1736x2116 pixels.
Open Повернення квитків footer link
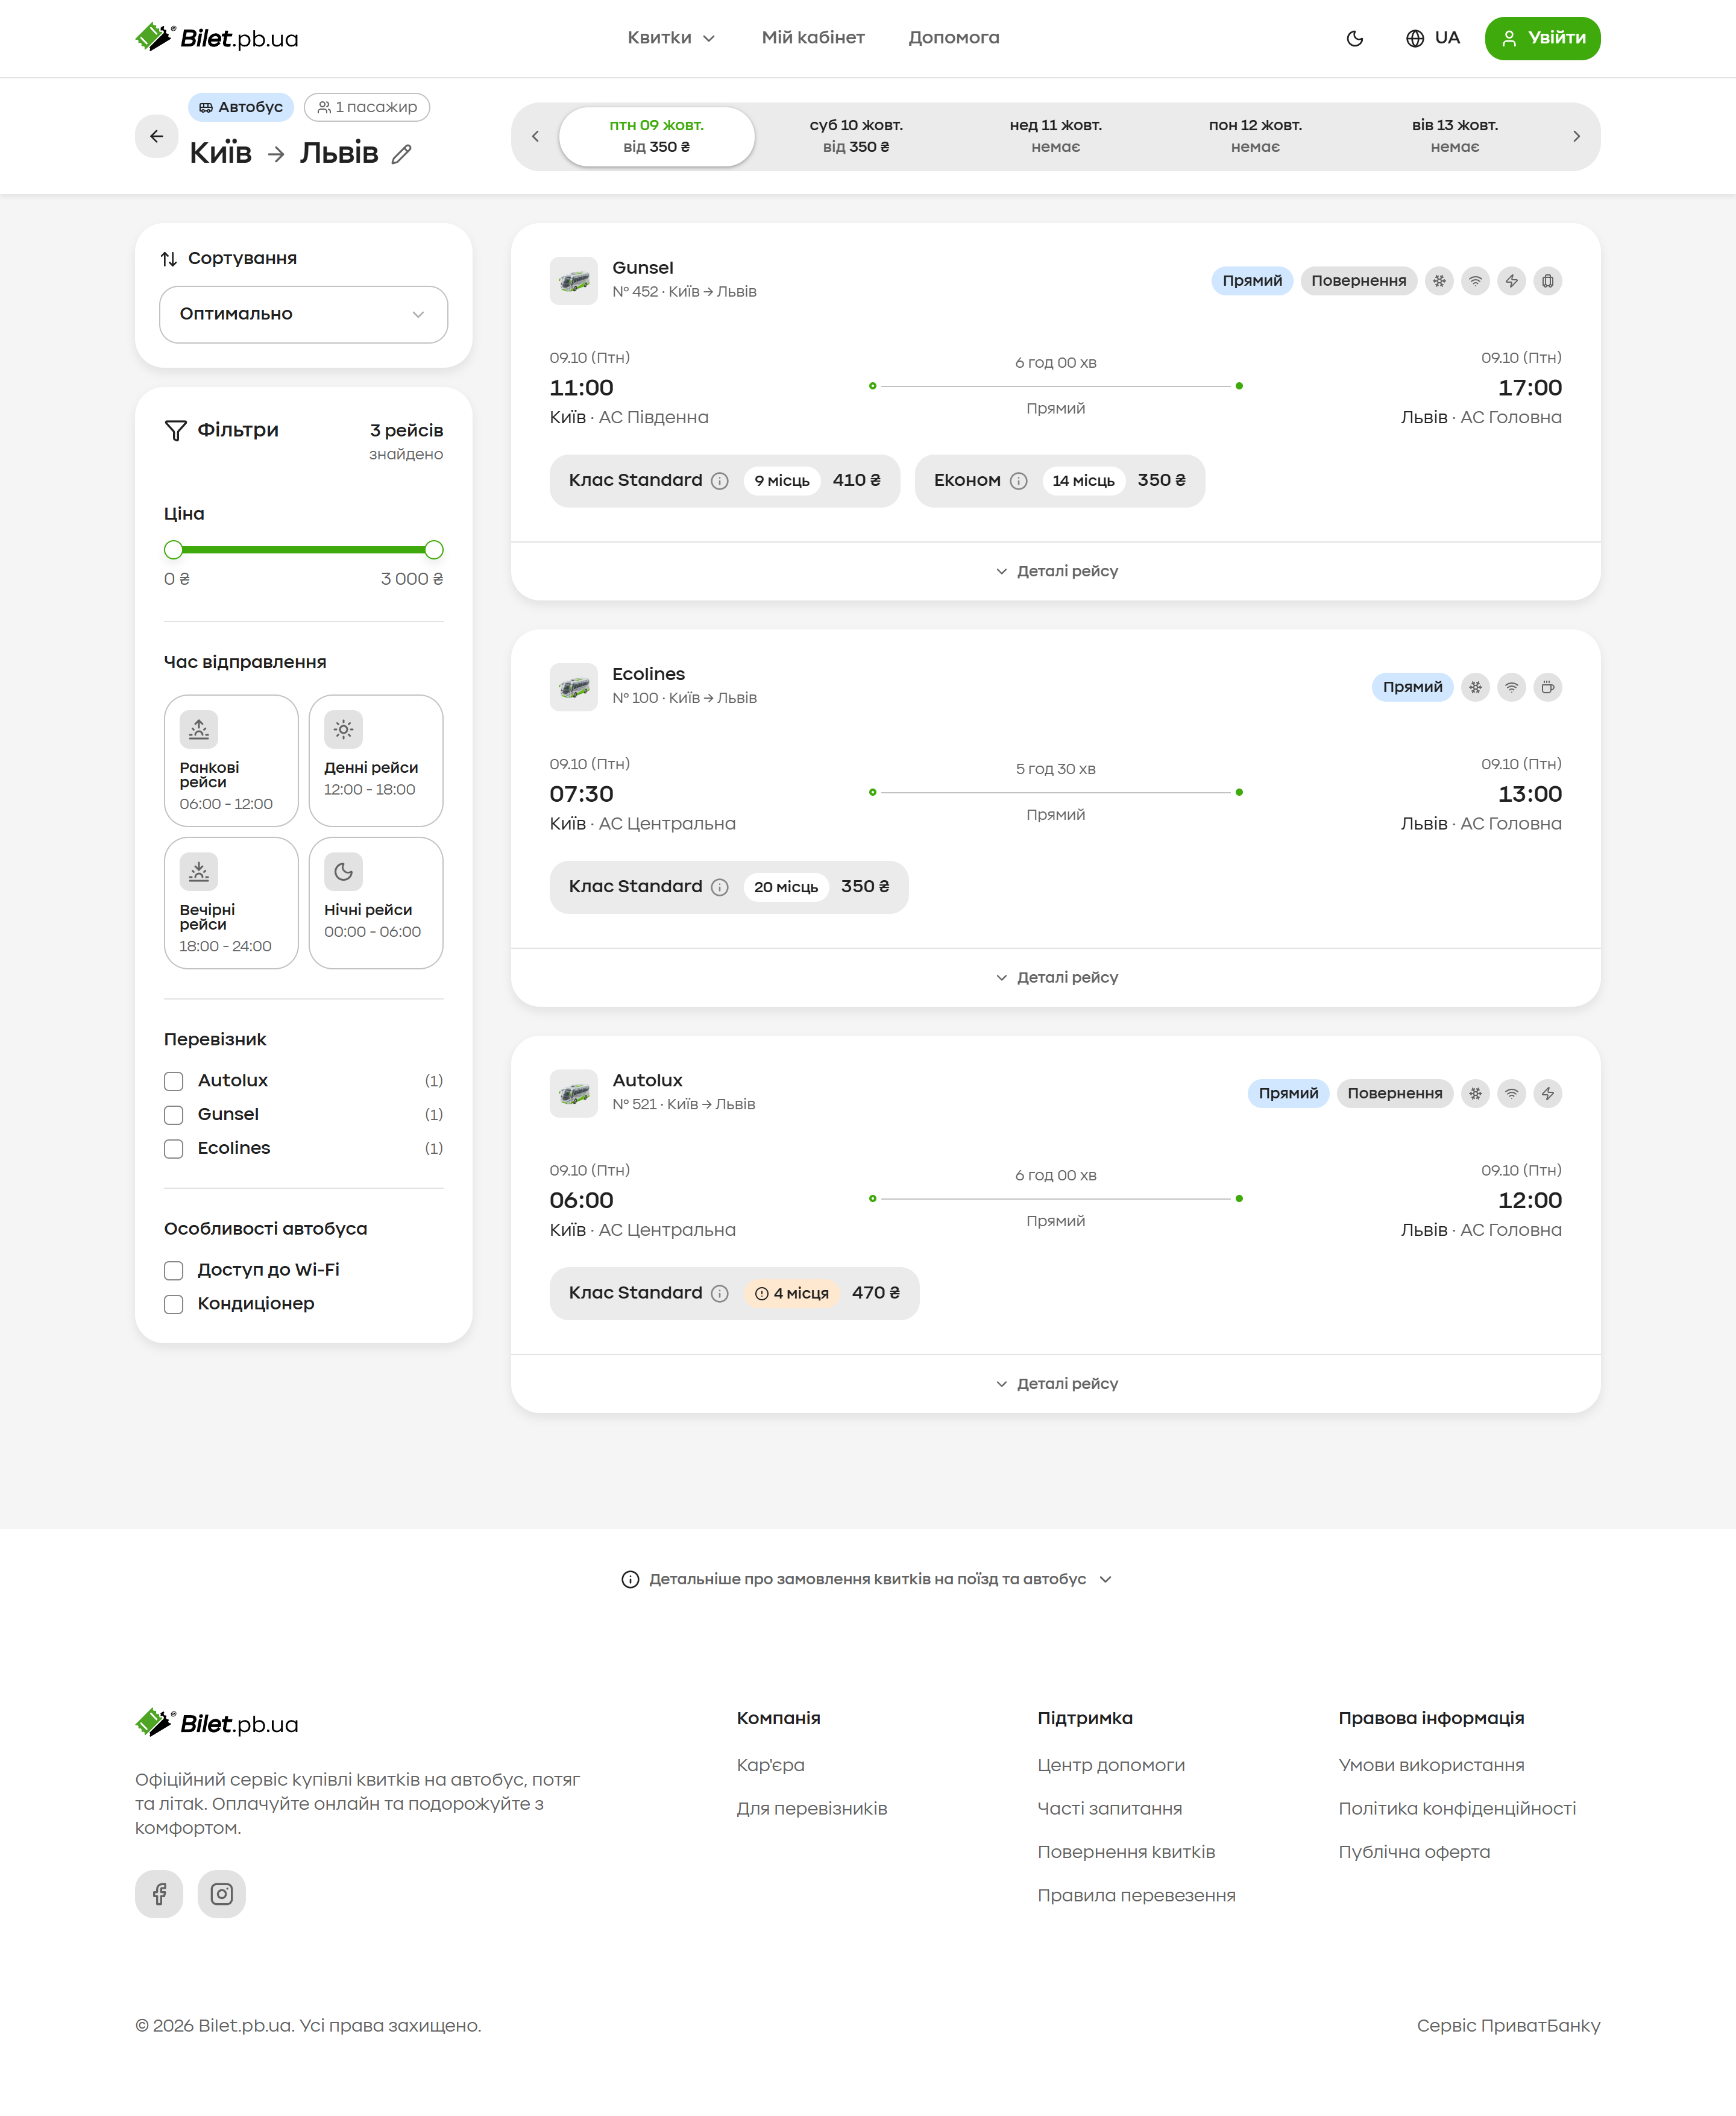click(1126, 1852)
